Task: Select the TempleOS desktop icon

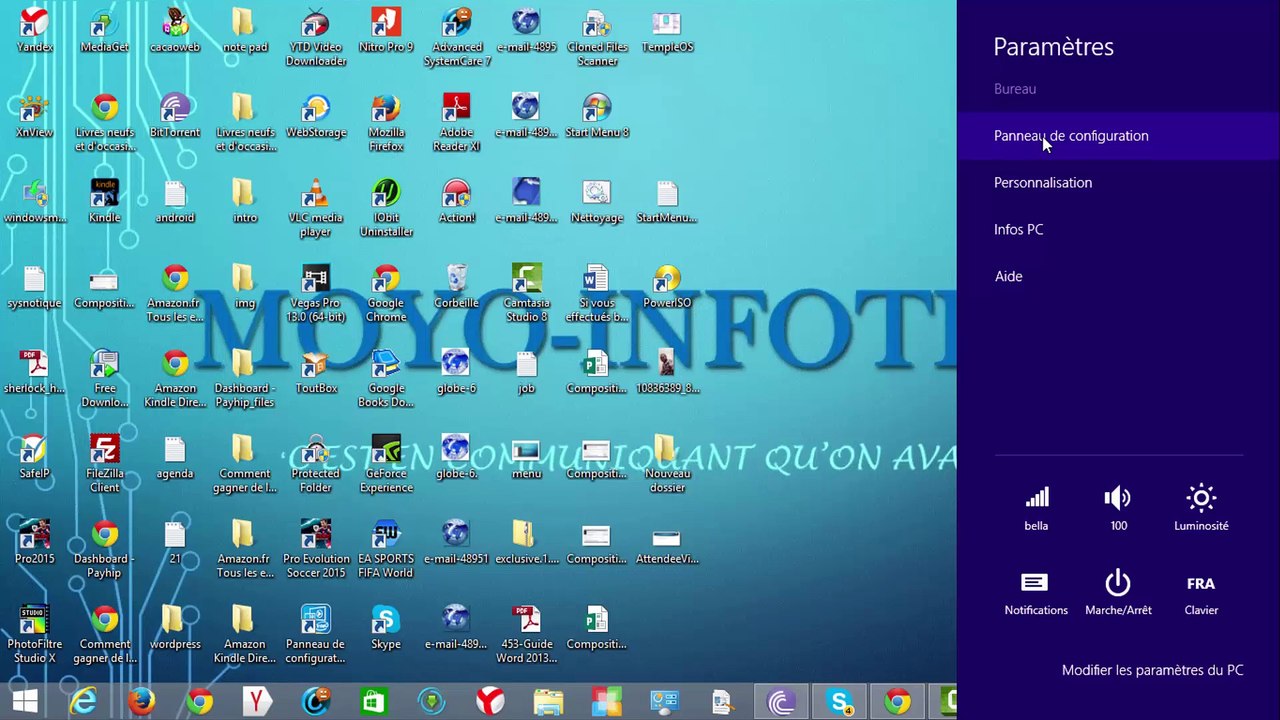Action: click(x=667, y=30)
